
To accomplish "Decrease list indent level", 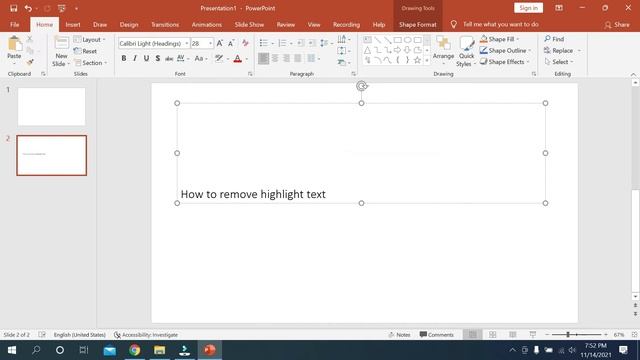I will click(300, 43).
